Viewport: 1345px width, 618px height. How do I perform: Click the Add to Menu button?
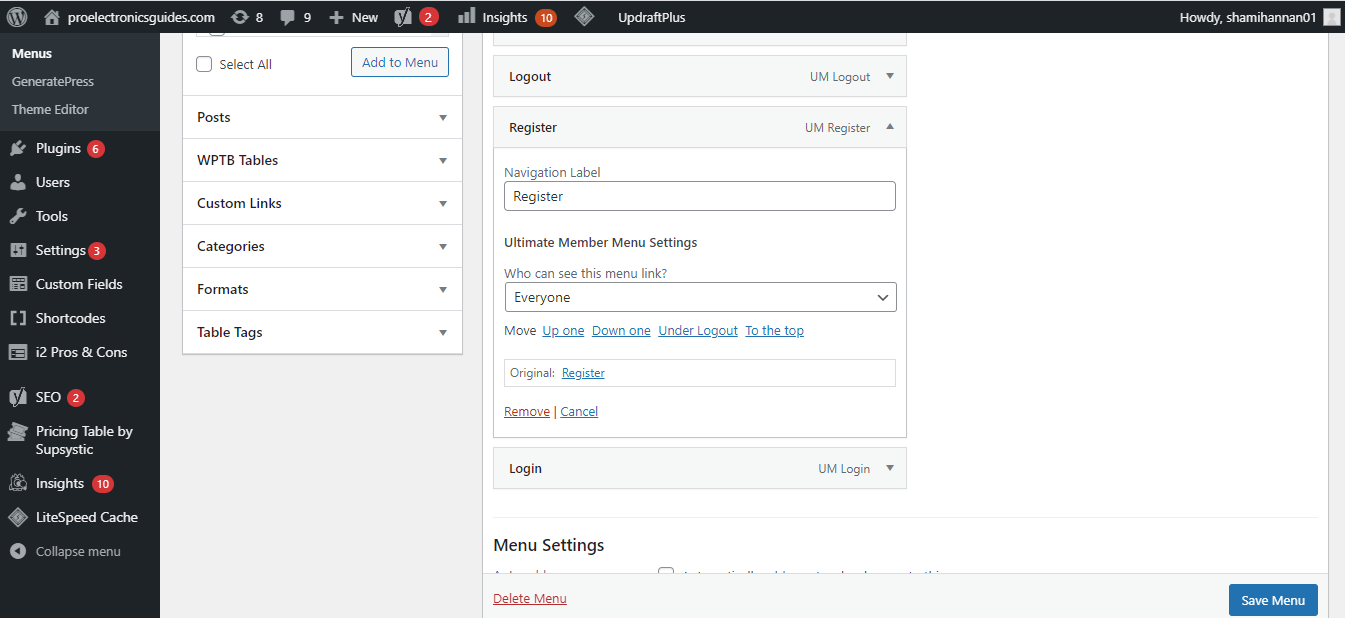point(400,62)
